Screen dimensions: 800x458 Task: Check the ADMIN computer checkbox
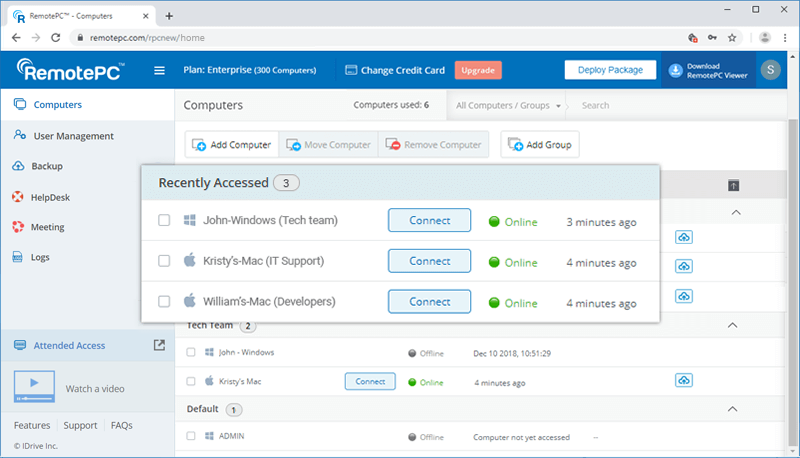click(191, 436)
